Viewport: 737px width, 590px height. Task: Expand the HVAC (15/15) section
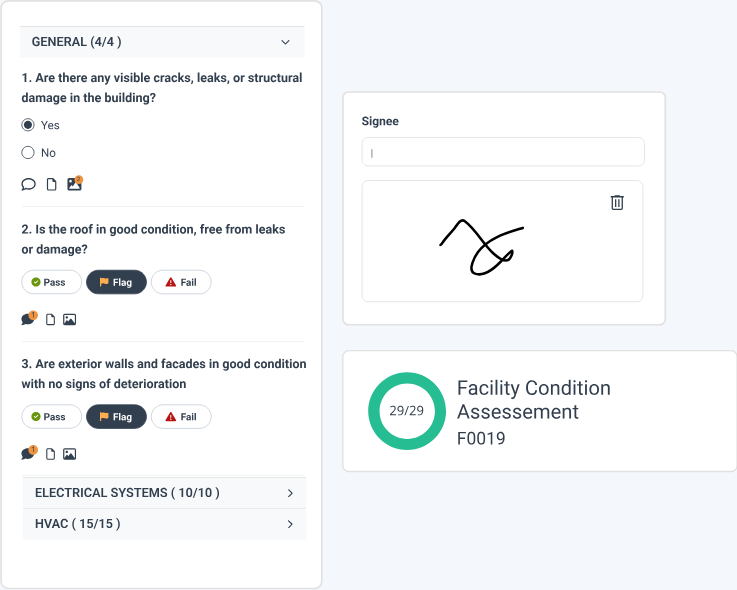click(x=289, y=524)
